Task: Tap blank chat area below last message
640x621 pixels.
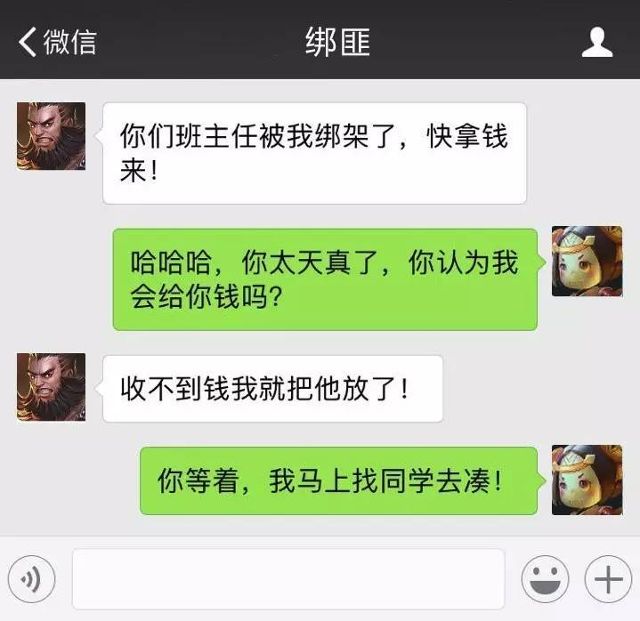Action: click(x=320, y=526)
